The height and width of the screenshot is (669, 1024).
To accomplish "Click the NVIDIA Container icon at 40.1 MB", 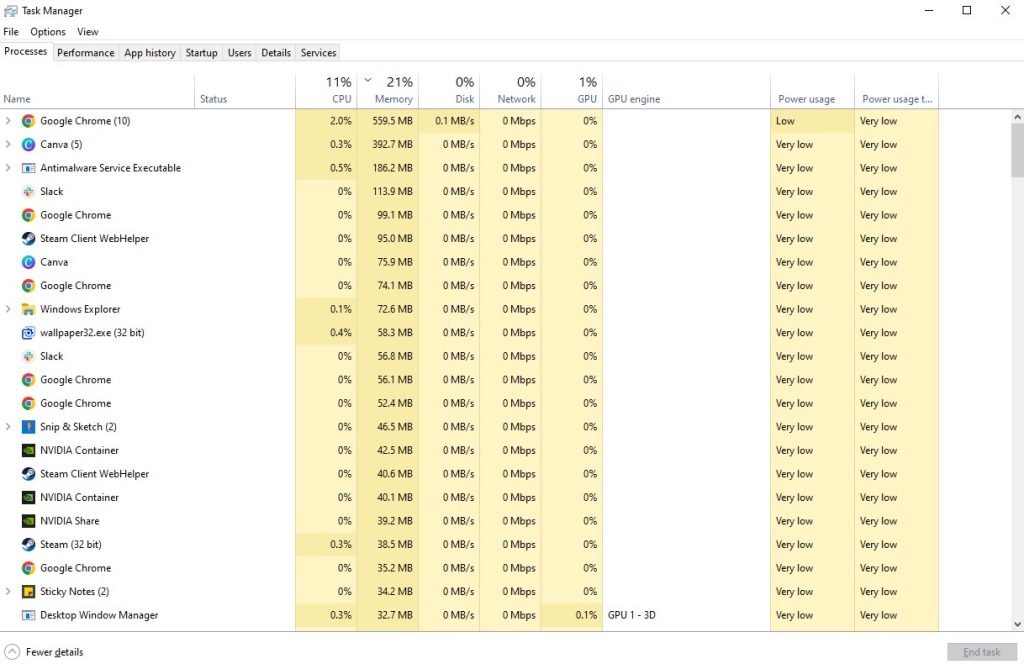I will click(28, 497).
